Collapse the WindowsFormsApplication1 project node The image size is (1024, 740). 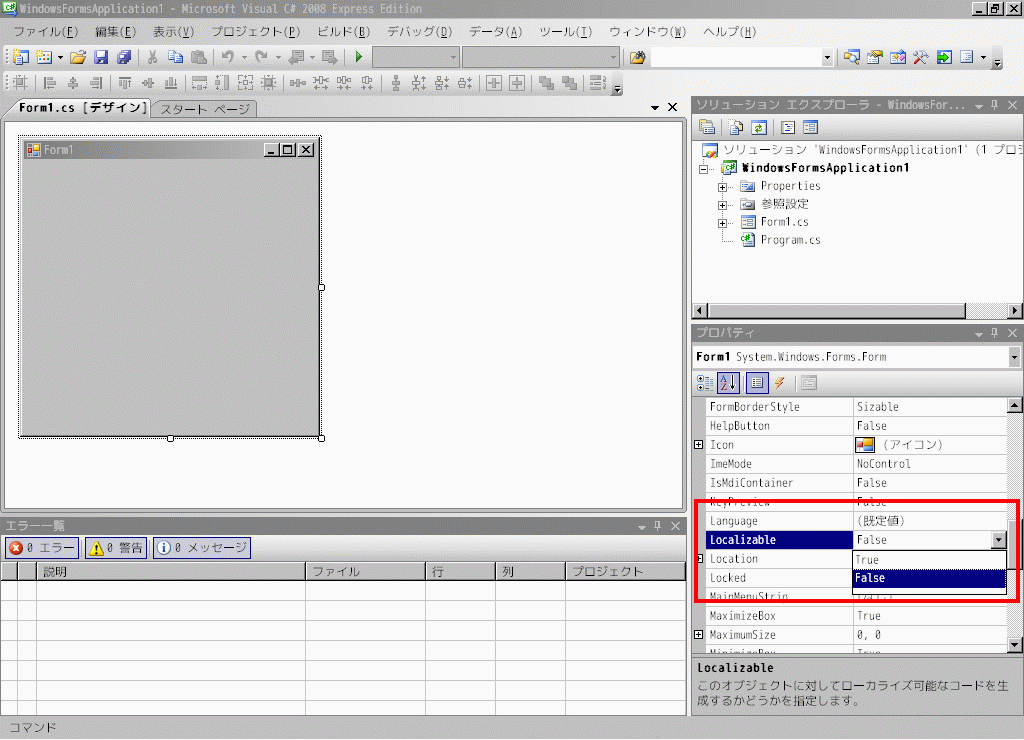(704, 169)
